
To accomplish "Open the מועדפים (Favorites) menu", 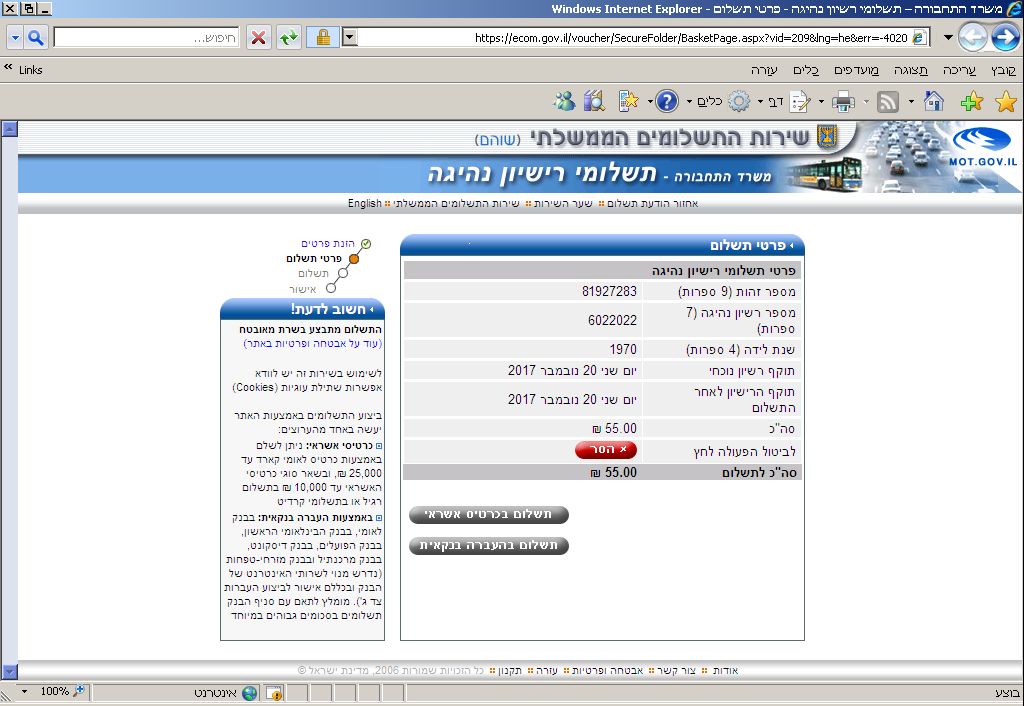I will point(859,70).
